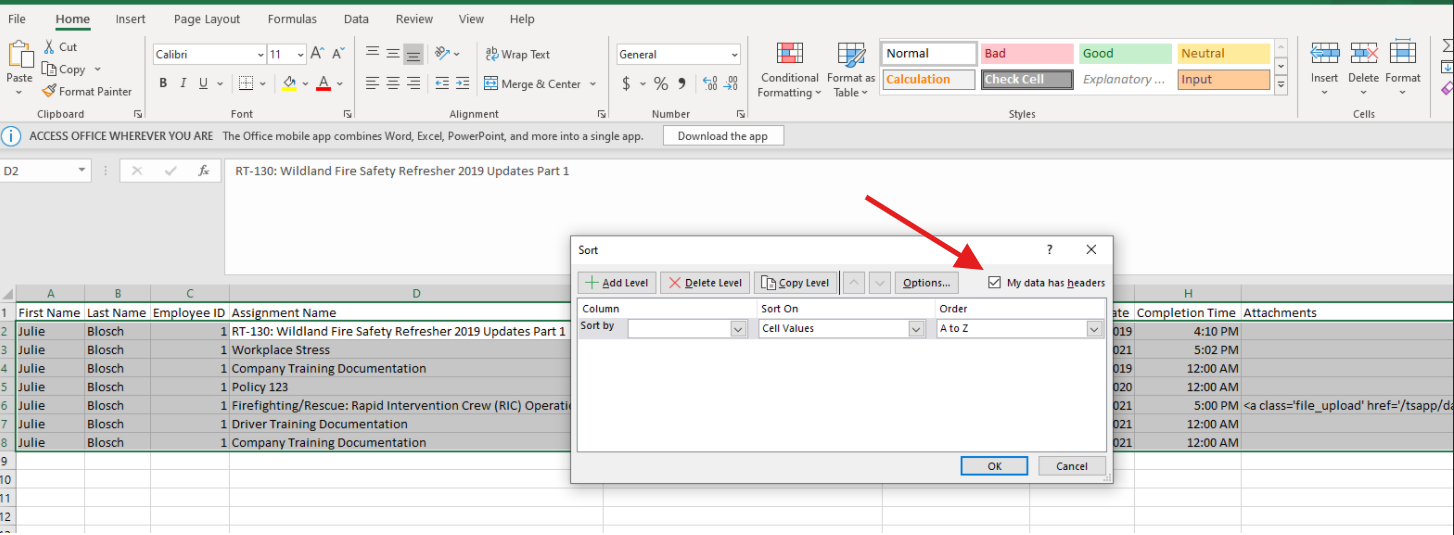
Task: Toggle Merge & Center on selection
Action: pos(532,84)
